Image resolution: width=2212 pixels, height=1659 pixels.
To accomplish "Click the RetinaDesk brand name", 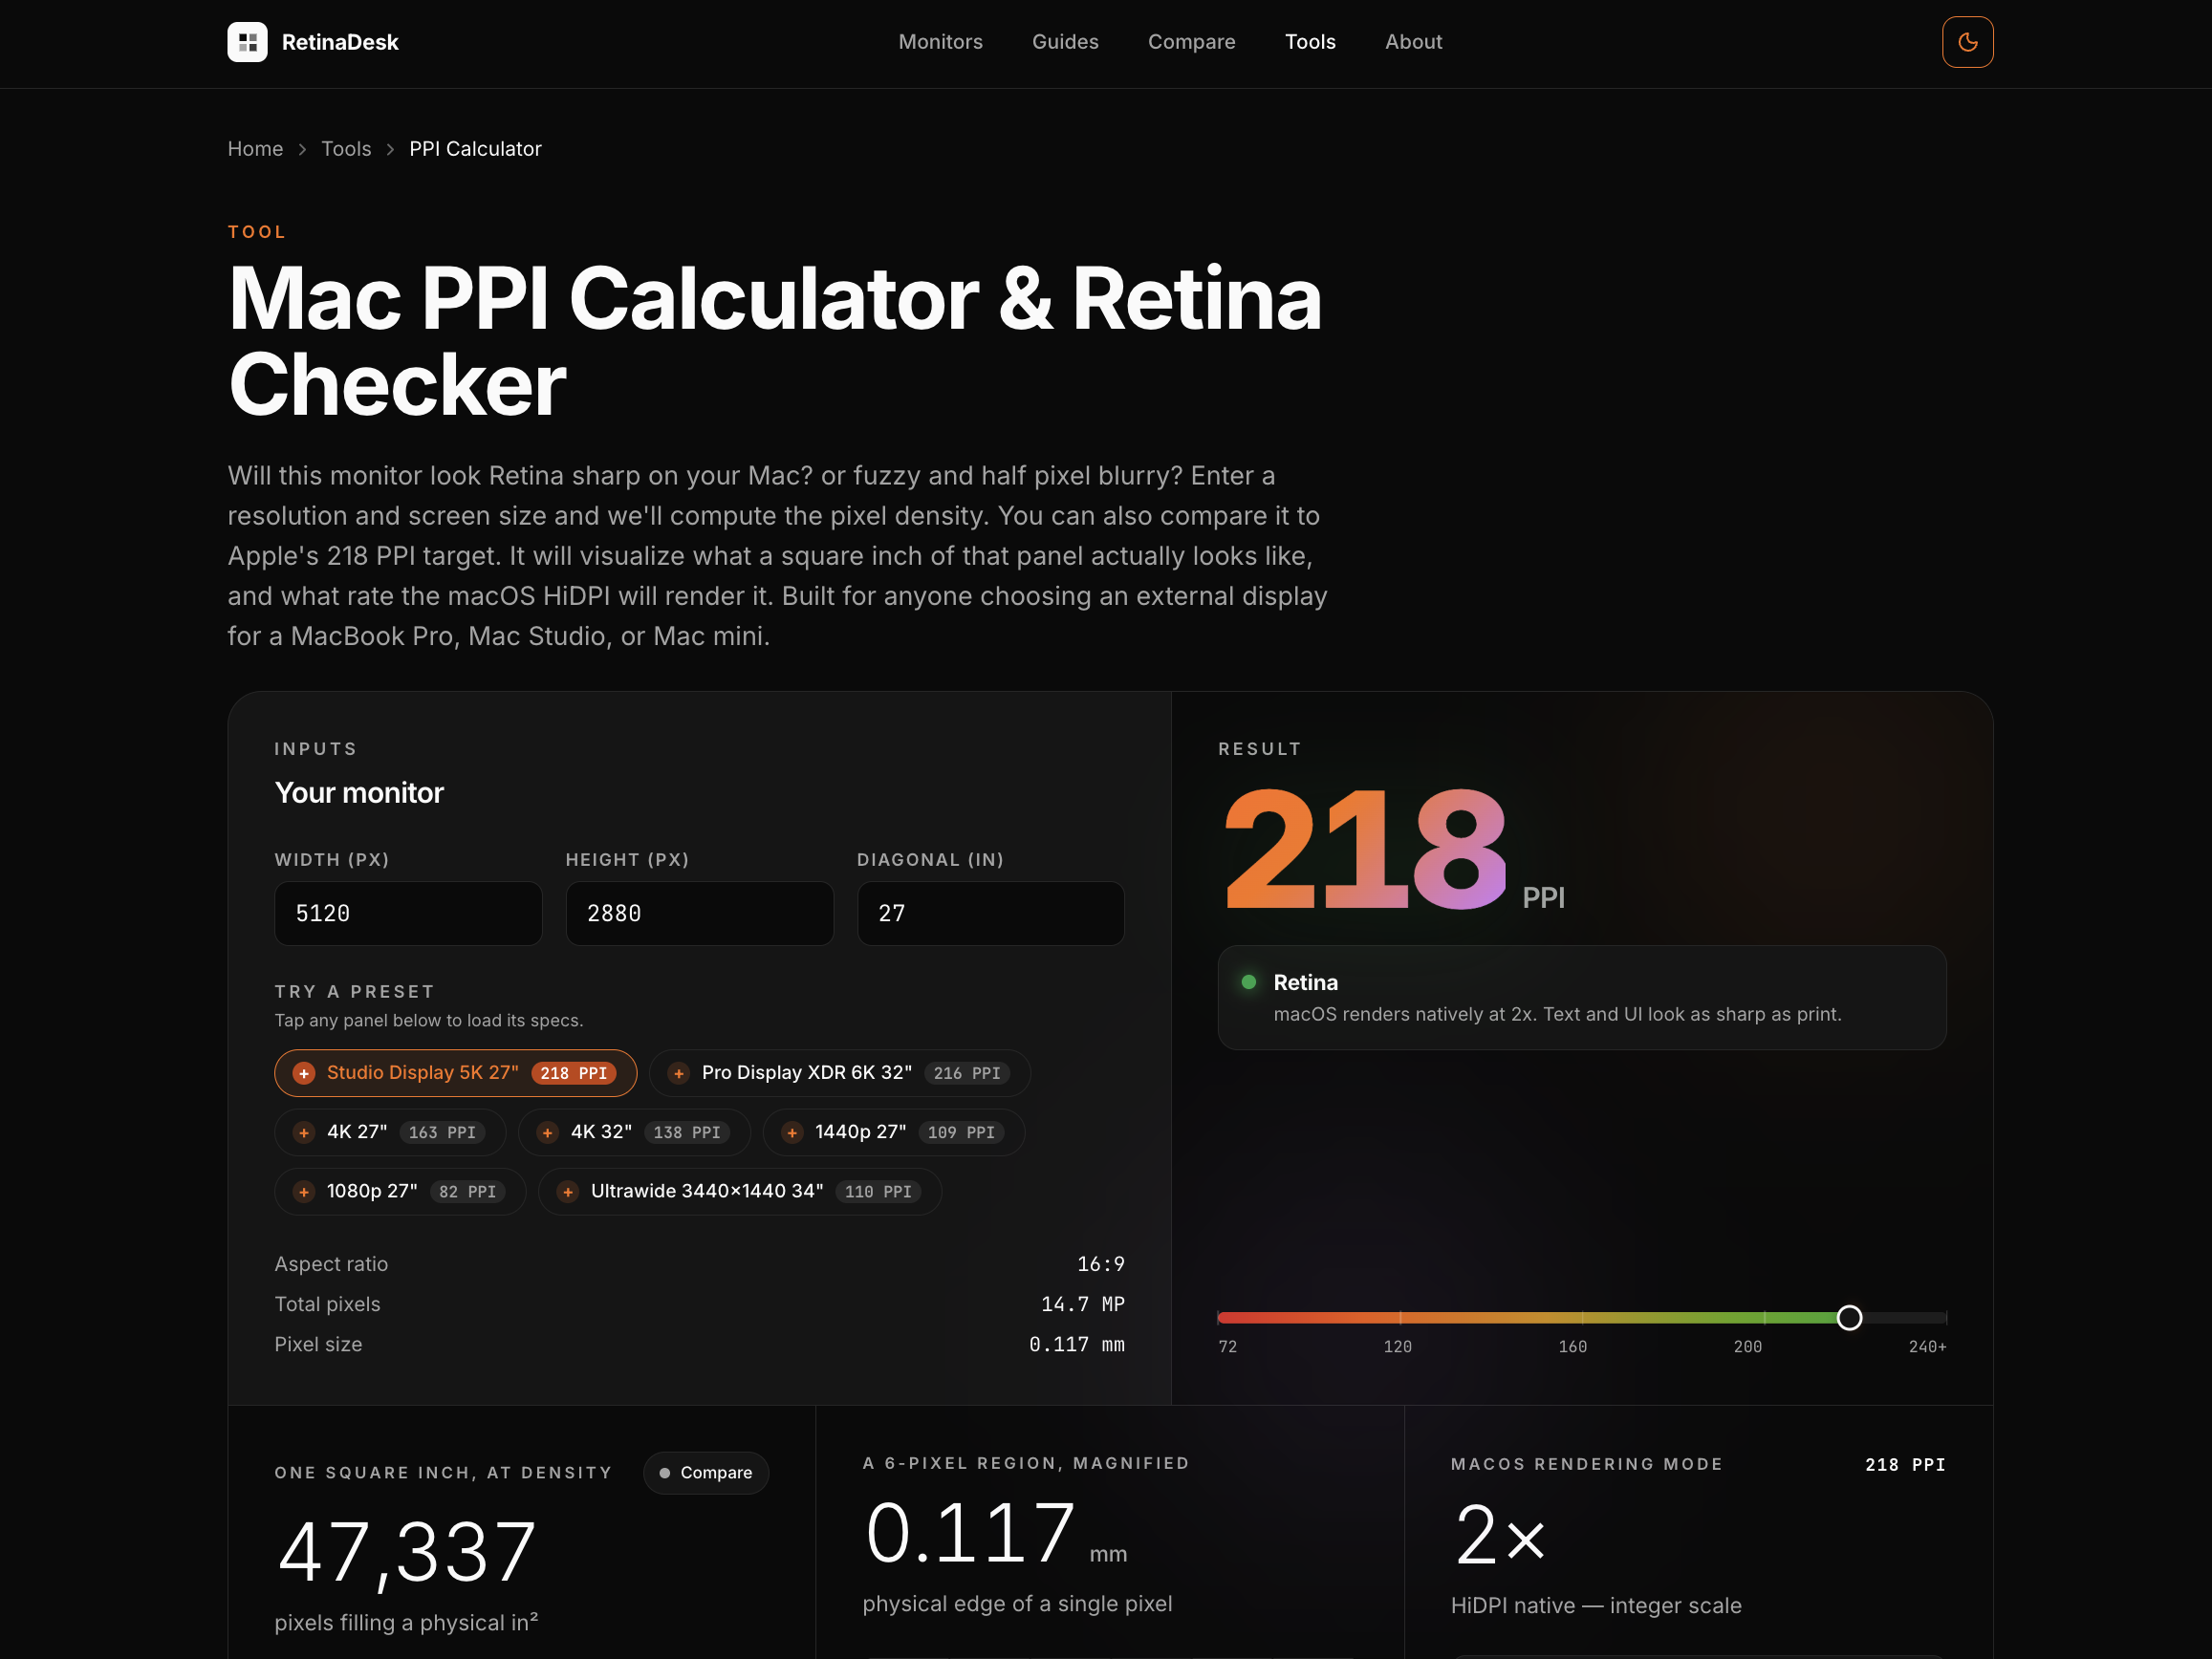I will [x=340, y=42].
